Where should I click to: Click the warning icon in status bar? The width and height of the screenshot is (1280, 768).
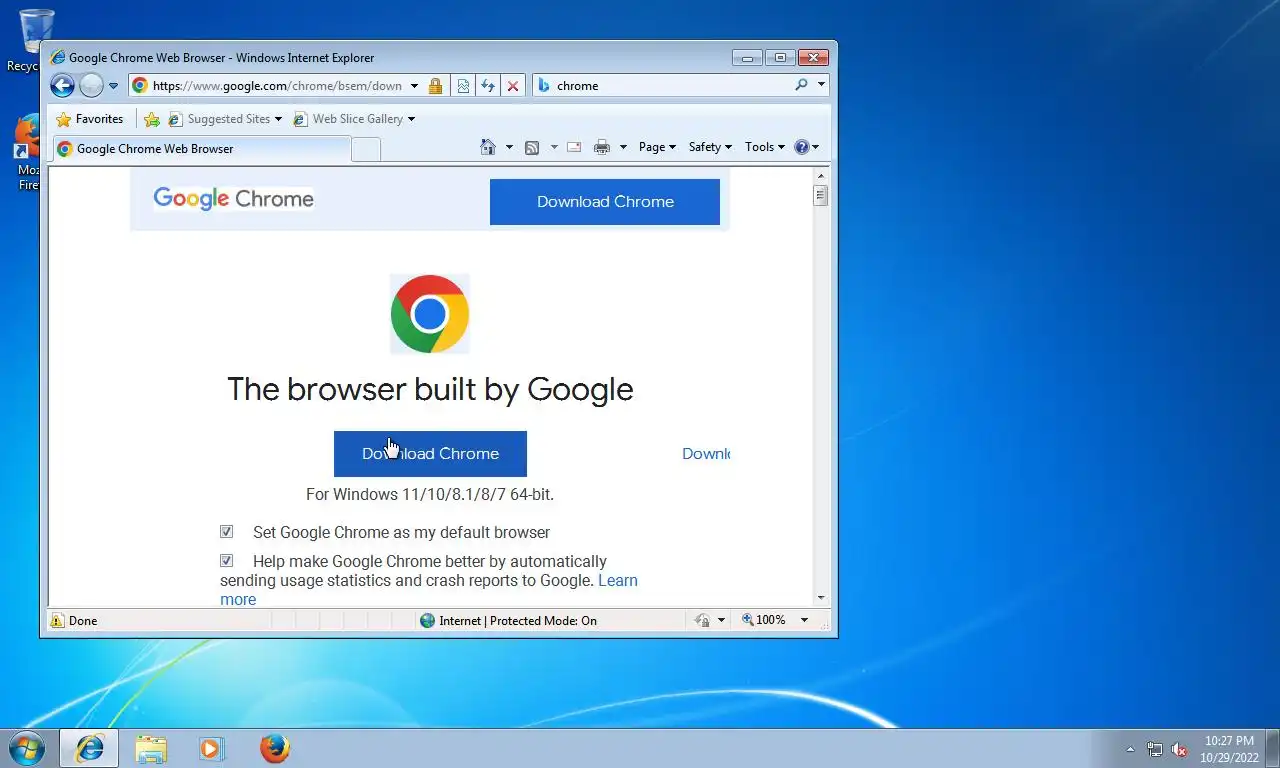pyautogui.click(x=57, y=620)
